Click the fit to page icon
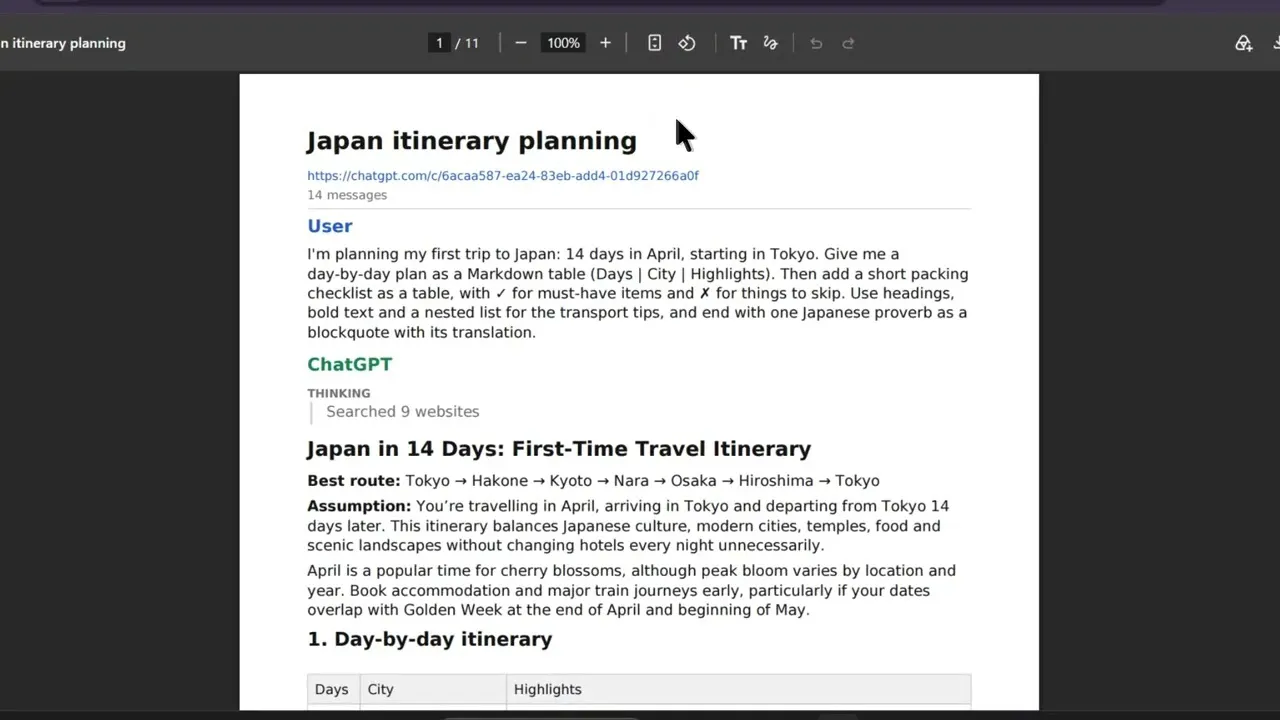This screenshot has width=1280, height=720. point(654,43)
